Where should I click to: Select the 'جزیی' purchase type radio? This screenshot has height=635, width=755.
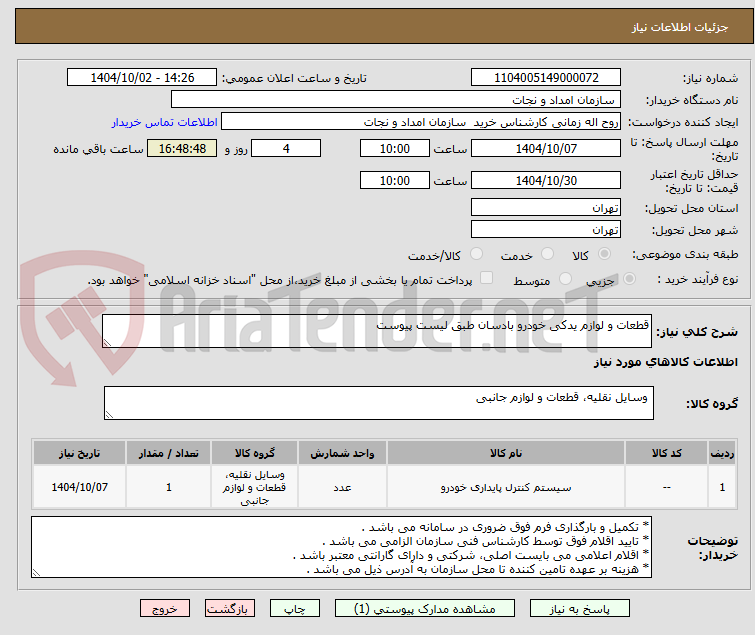point(629,279)
